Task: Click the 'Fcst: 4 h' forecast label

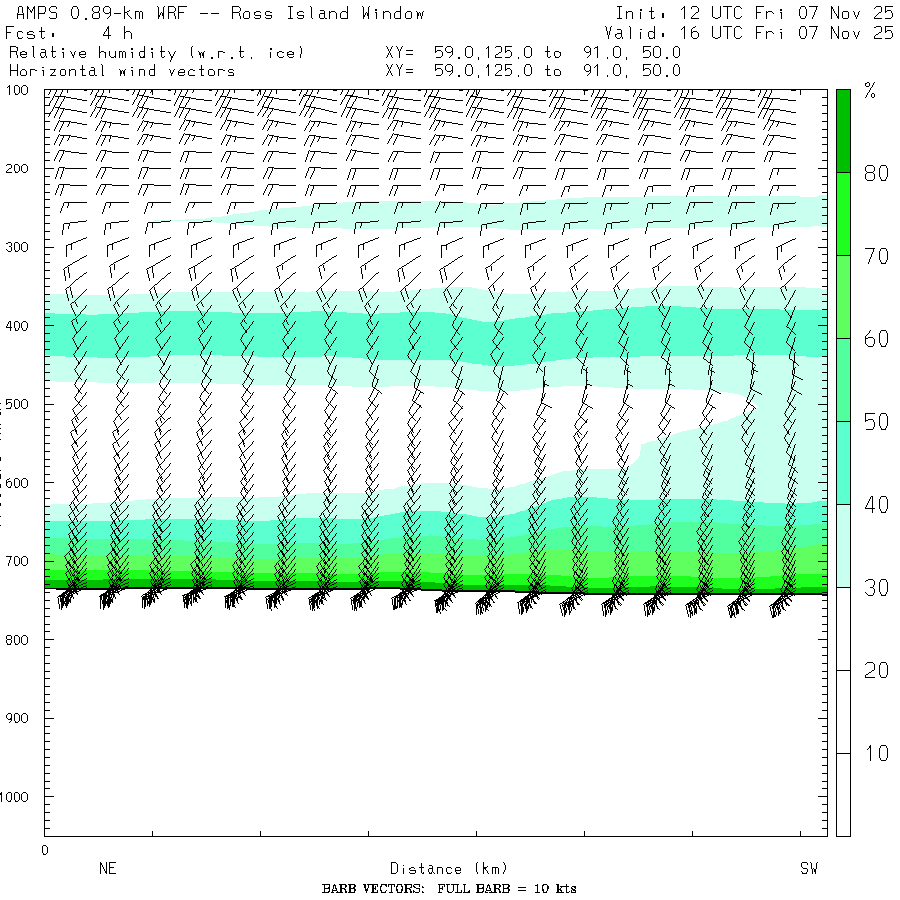Action: [69, 33]
